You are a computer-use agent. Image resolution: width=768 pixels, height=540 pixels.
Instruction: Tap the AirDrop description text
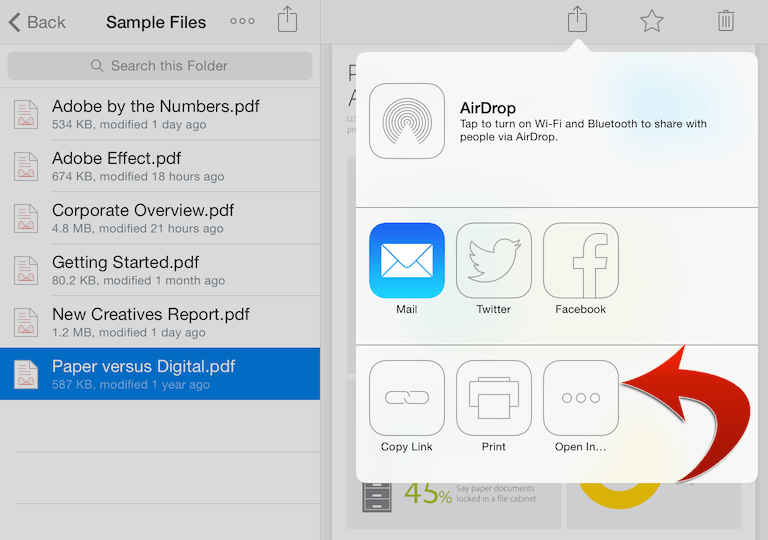pyautogui.click(x=583, y=130)
